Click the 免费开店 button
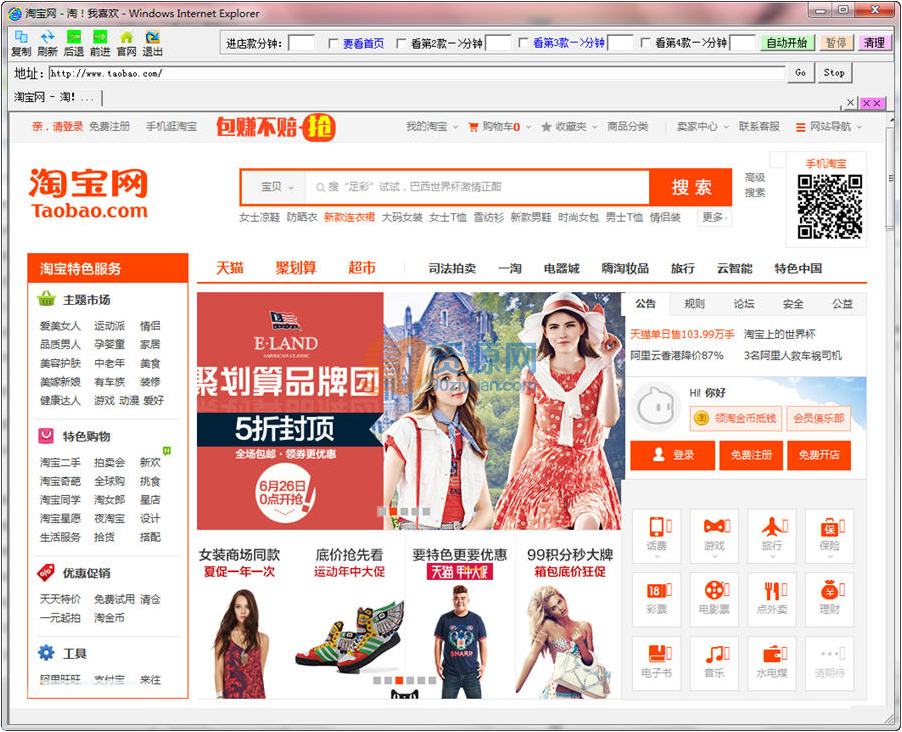Viewport: 902px width, 732px height. click(819, 455)
